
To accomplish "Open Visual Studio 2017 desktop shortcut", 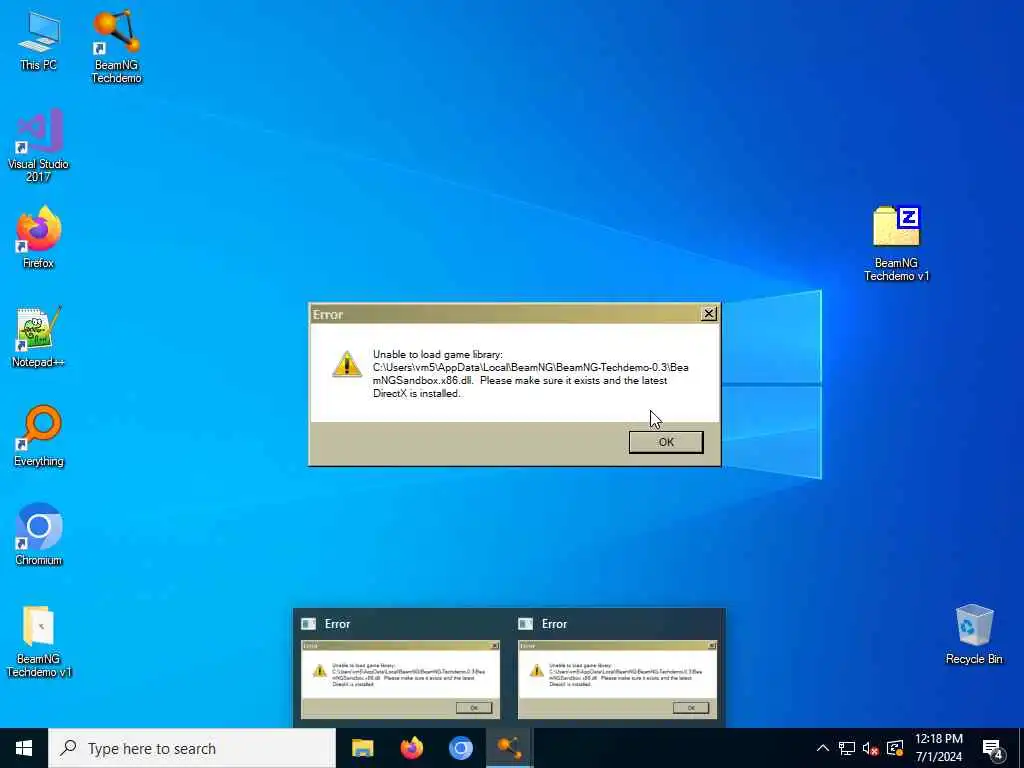I will click(x=39, y=145).
